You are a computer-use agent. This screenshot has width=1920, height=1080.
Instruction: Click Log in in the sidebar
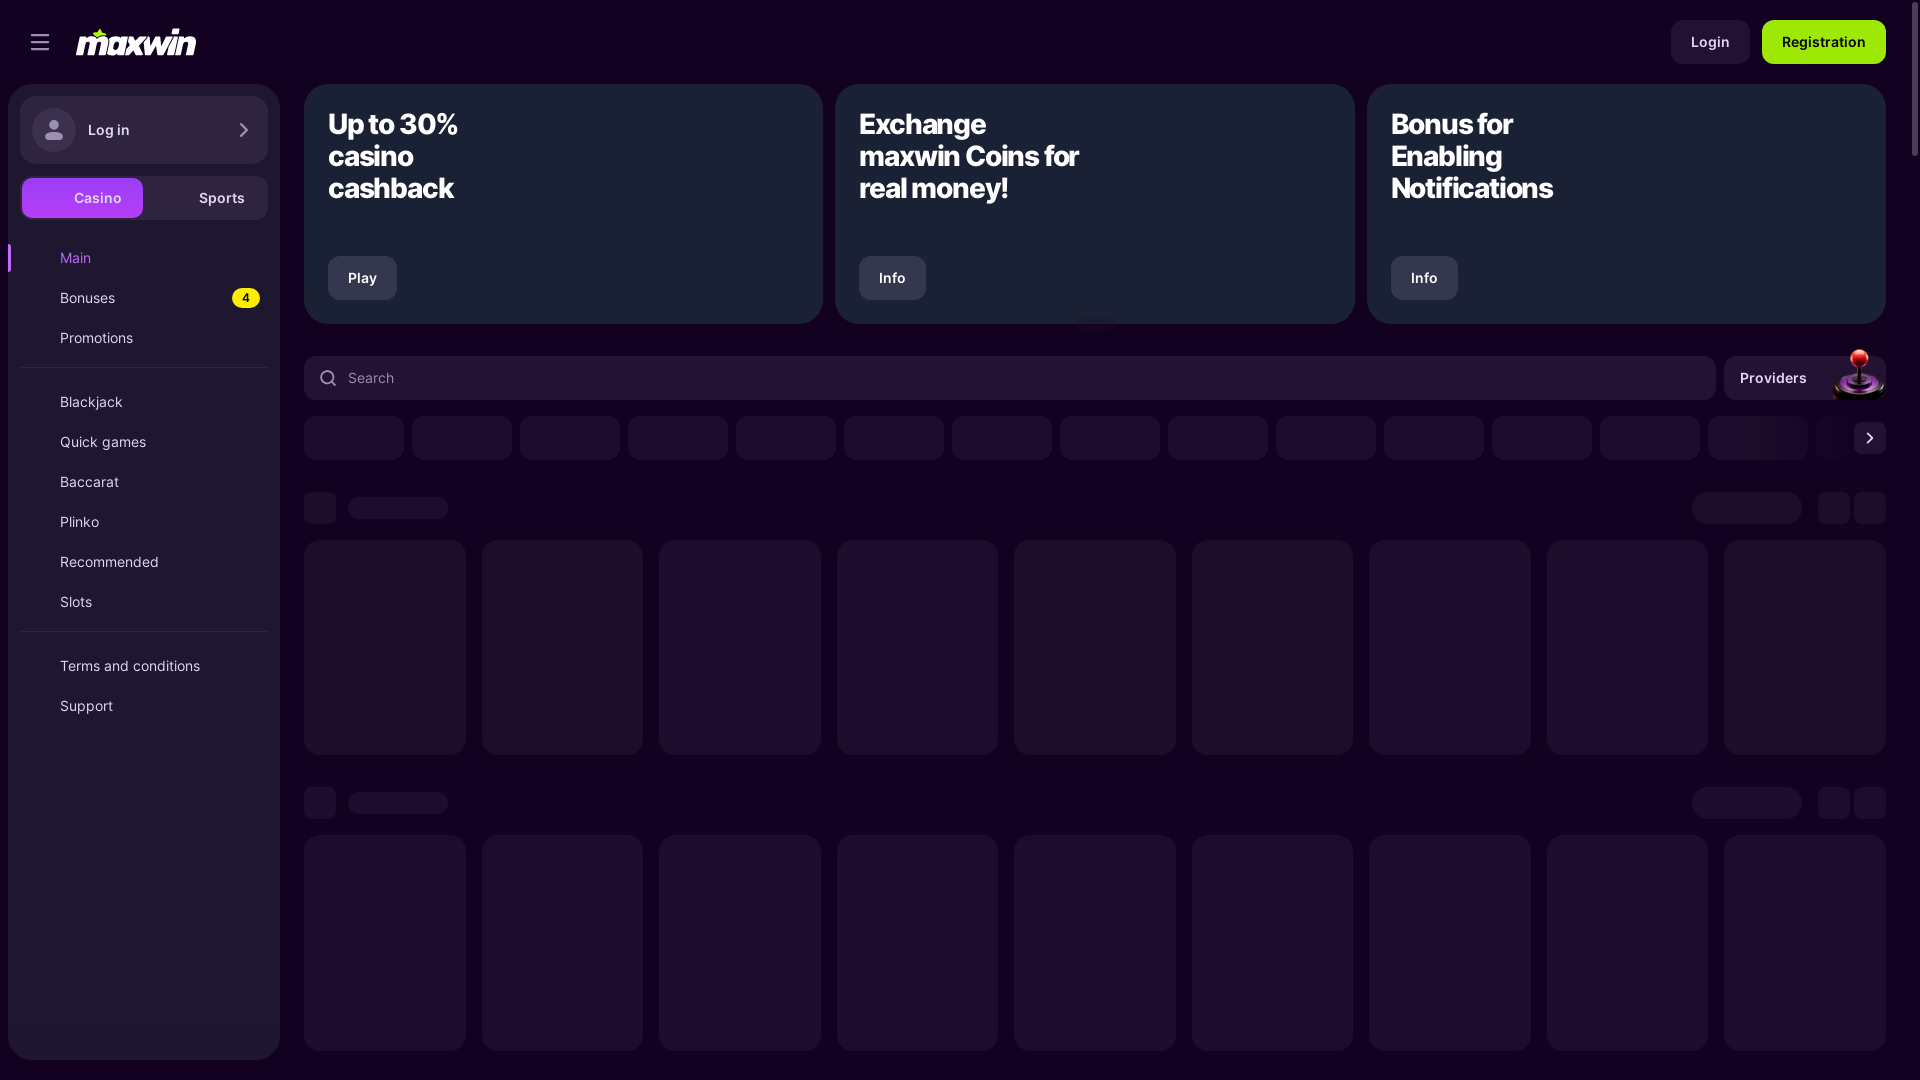coord(144,130)
